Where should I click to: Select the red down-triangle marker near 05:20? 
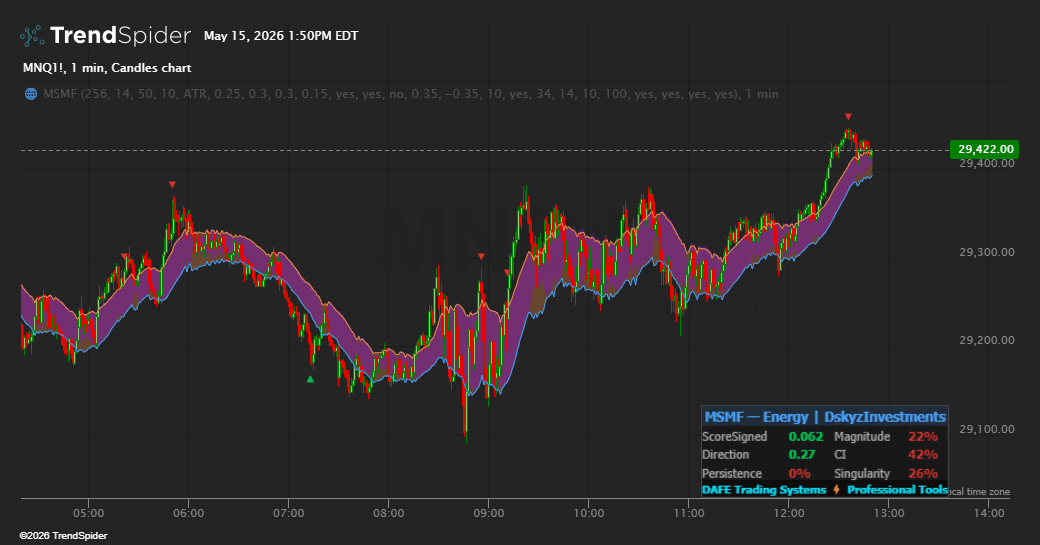click(124, 256)
